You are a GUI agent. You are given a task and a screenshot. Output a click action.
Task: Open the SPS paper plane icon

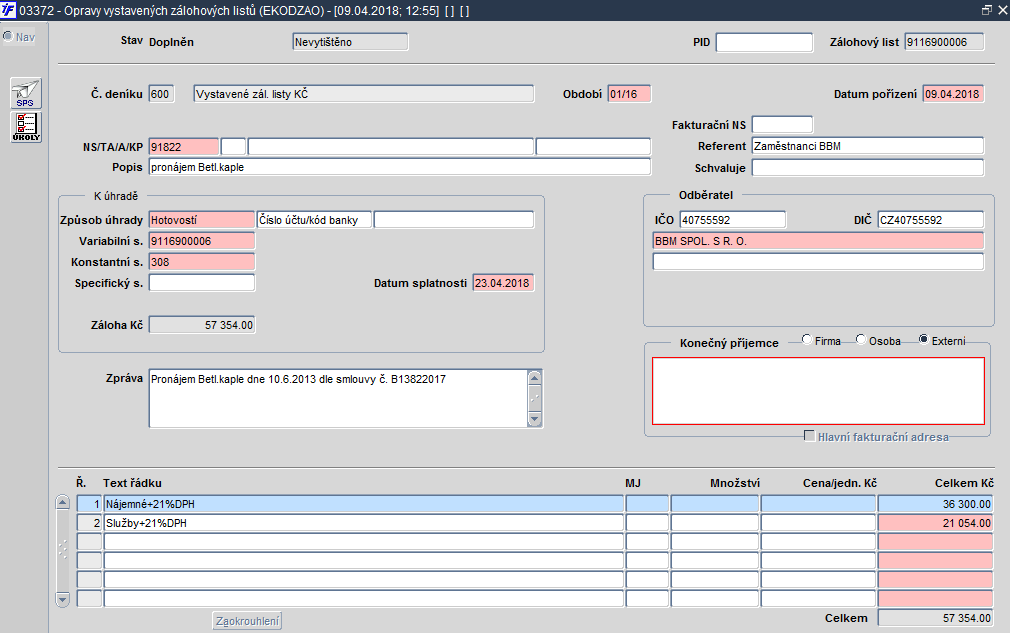point(26,93)
